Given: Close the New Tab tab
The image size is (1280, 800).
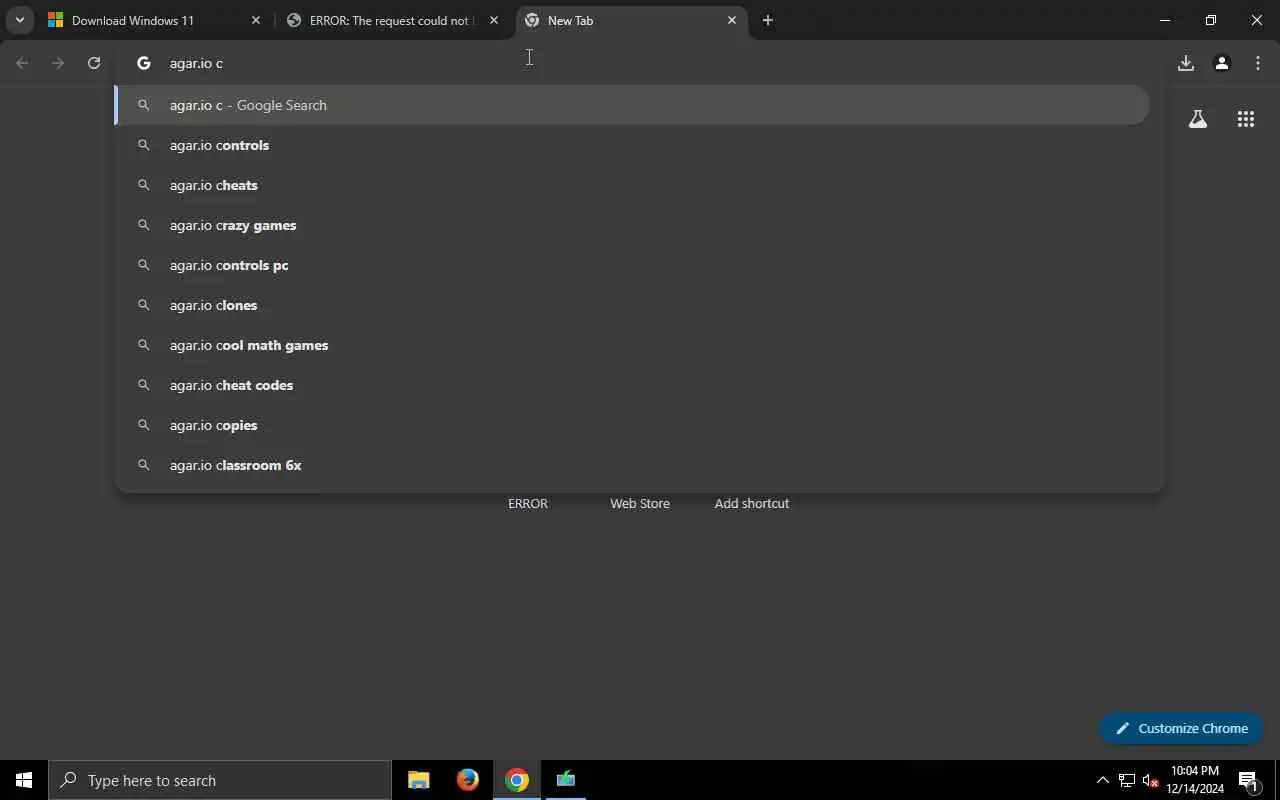Looking at the screenshot, I should [x=732, y=20].
